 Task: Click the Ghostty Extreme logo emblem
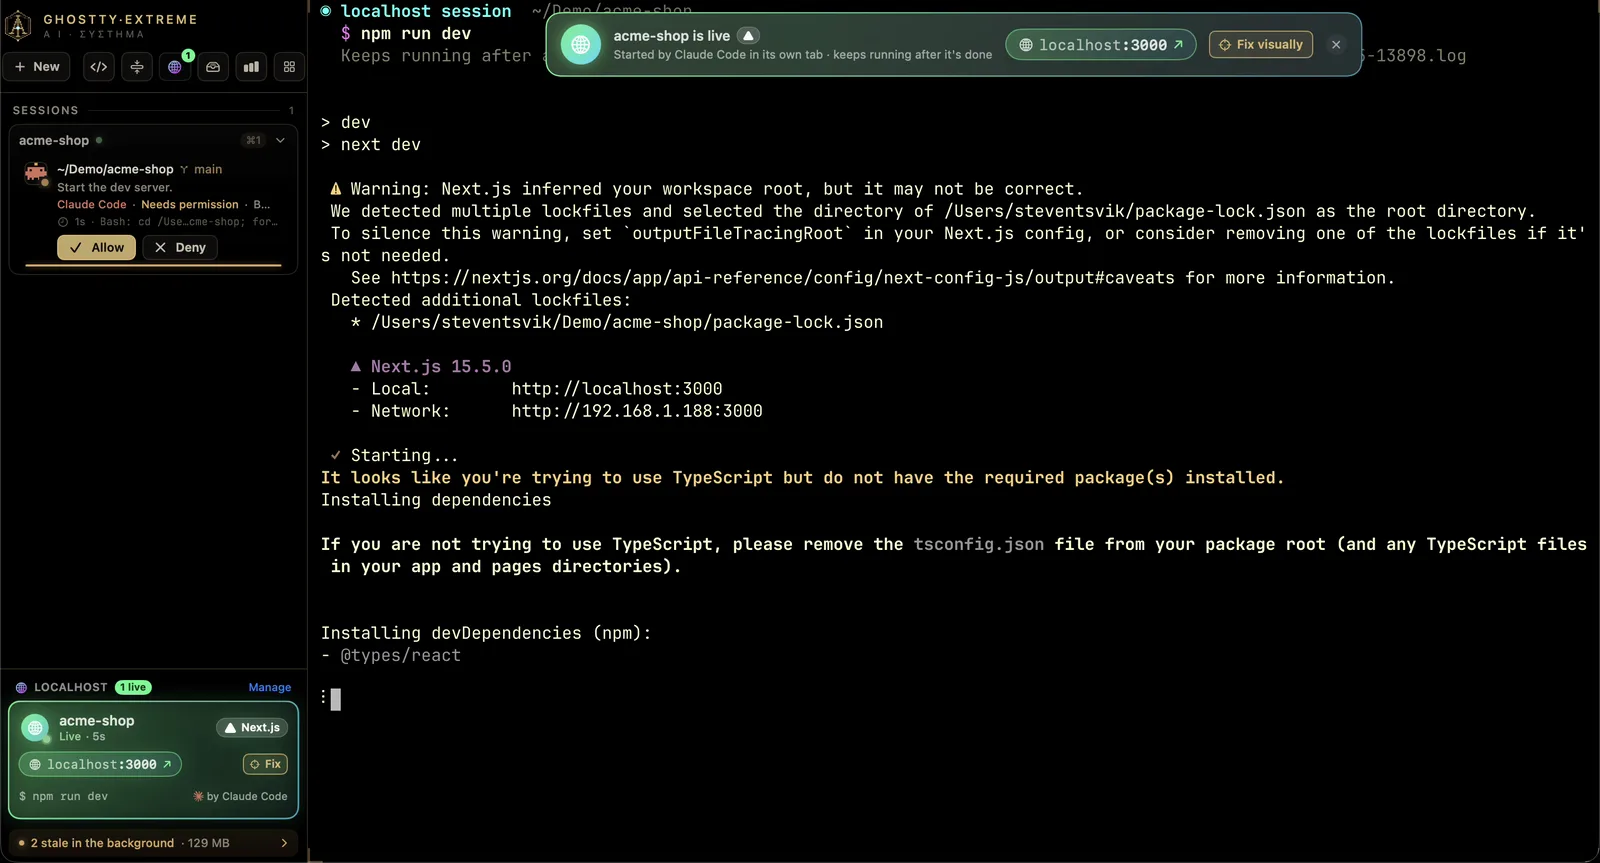18,26
